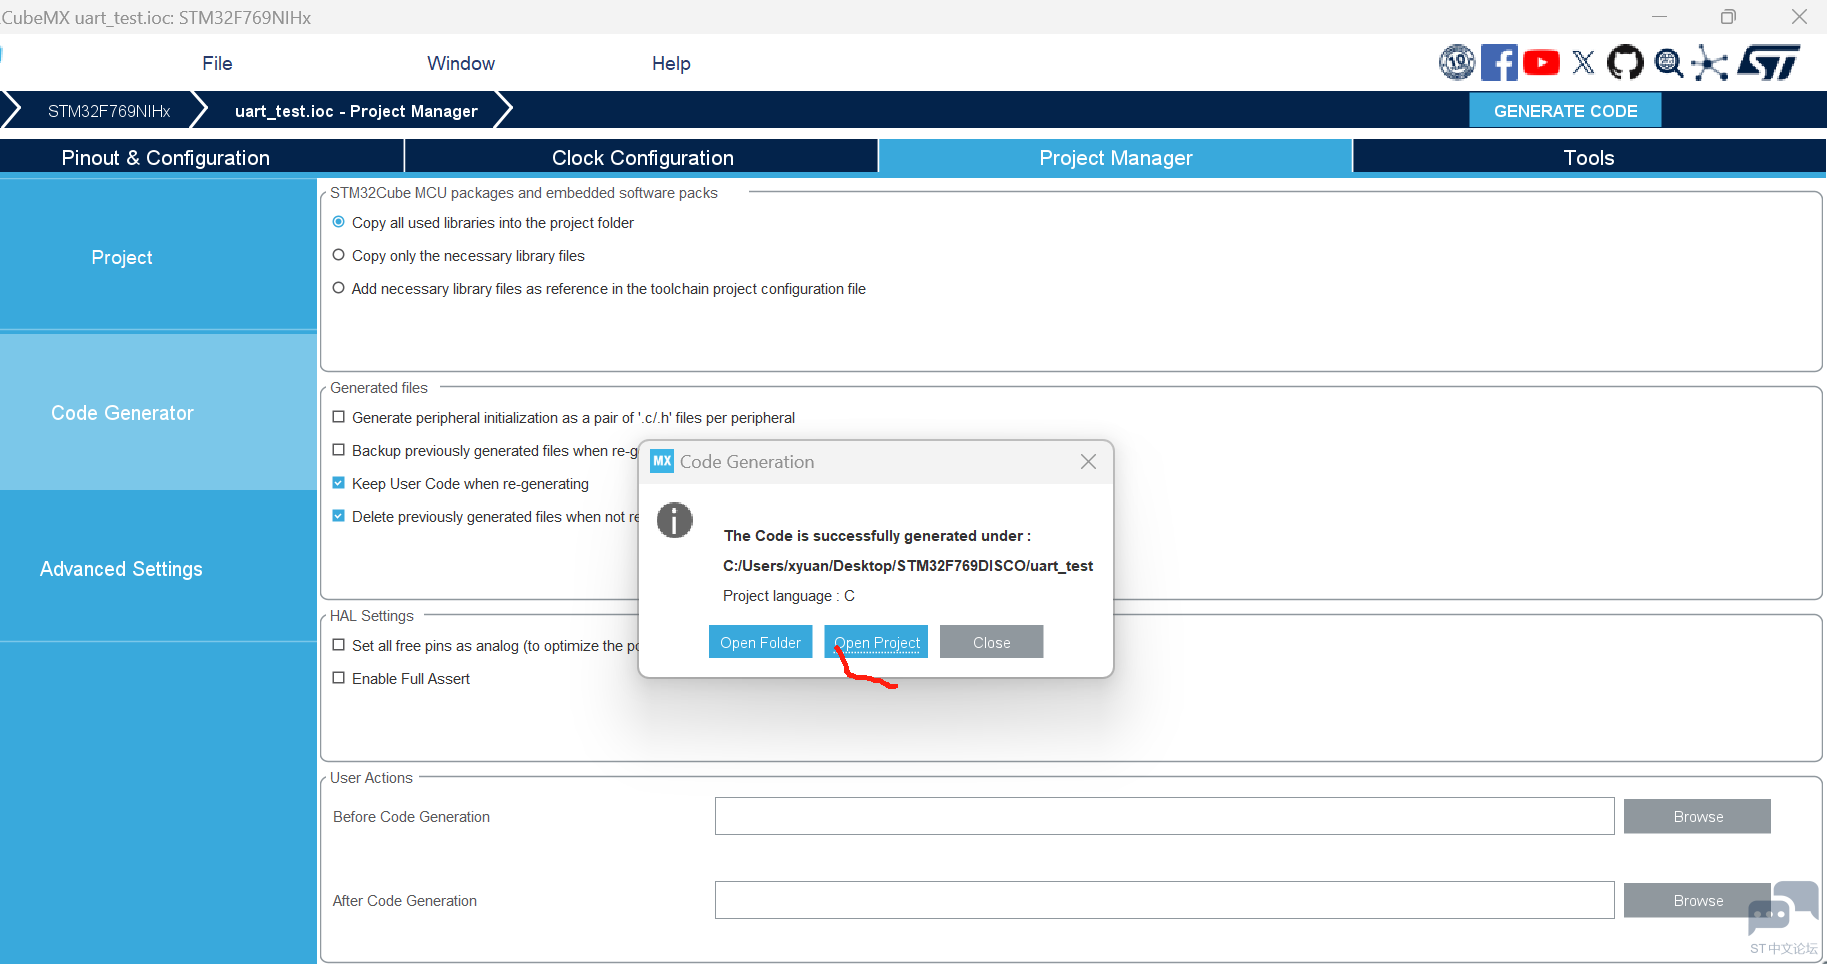Toggle Backup previously generated files checkbox
1827x964 pixels.
(339, 450)
